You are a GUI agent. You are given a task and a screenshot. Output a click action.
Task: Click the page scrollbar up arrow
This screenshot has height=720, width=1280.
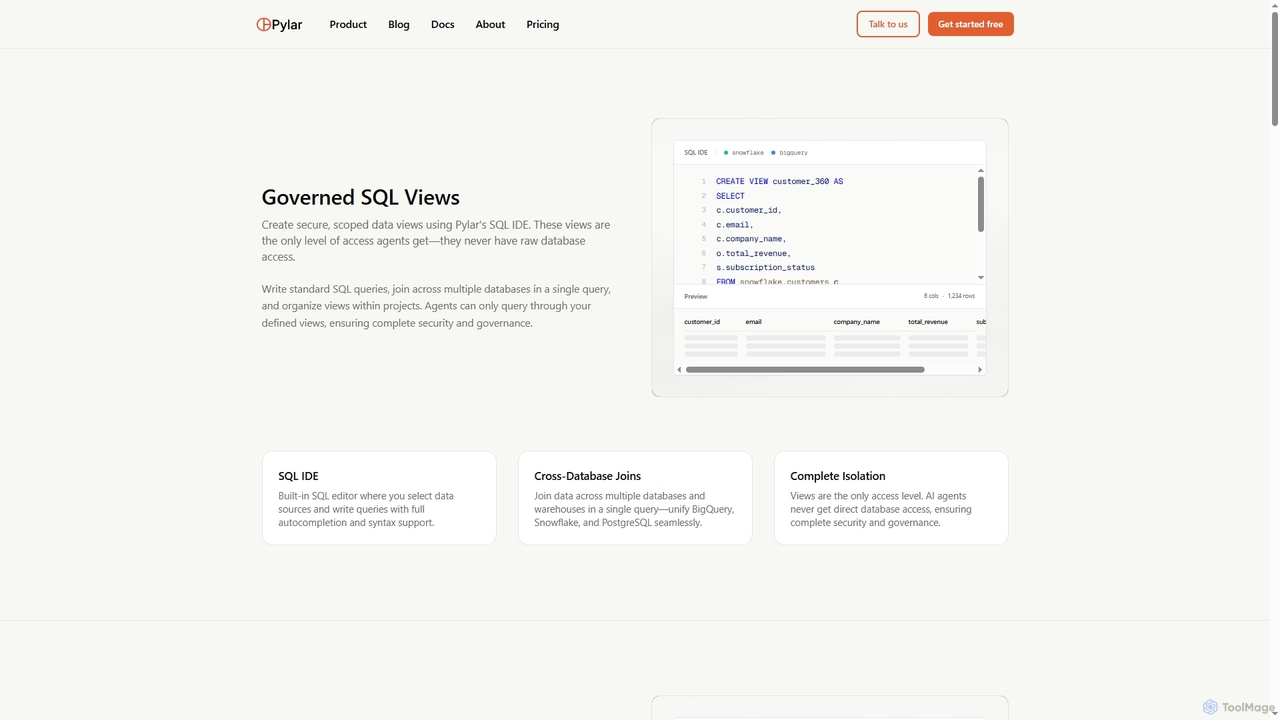point(1274,6)
